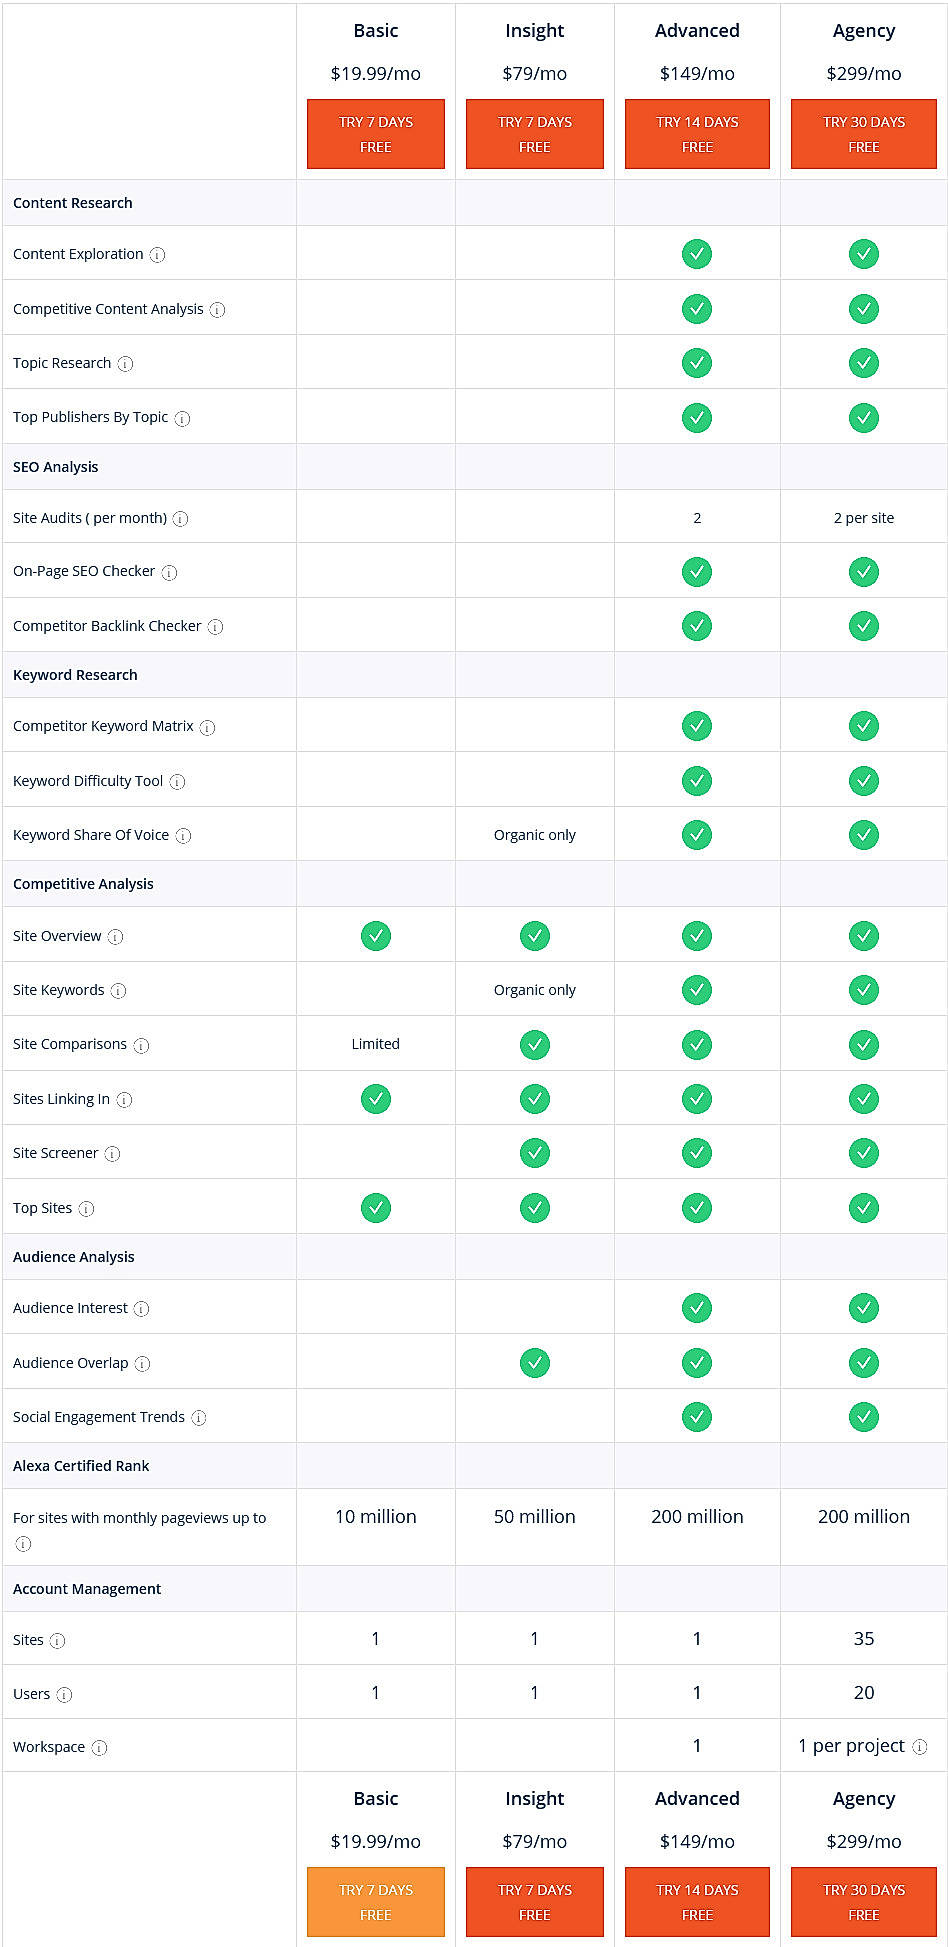Screen dimensions: 948x1947
Task: Open the Audience Overlap info icon
Action: coord(141,1363)
